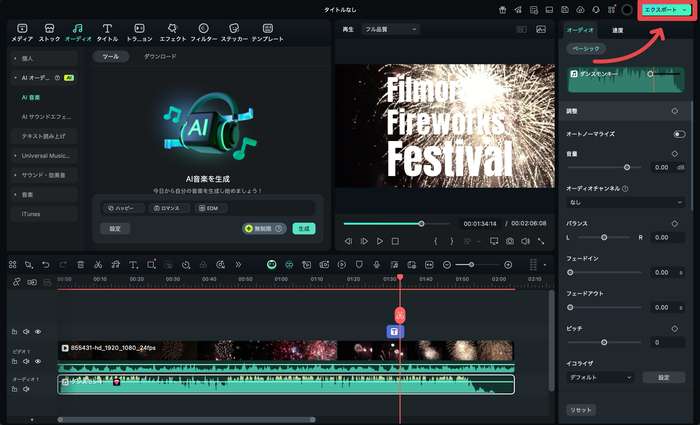Viewport: 700px width, 425px height.
Task: Split clip with the scissors icon
Action: tap(98, 265)
